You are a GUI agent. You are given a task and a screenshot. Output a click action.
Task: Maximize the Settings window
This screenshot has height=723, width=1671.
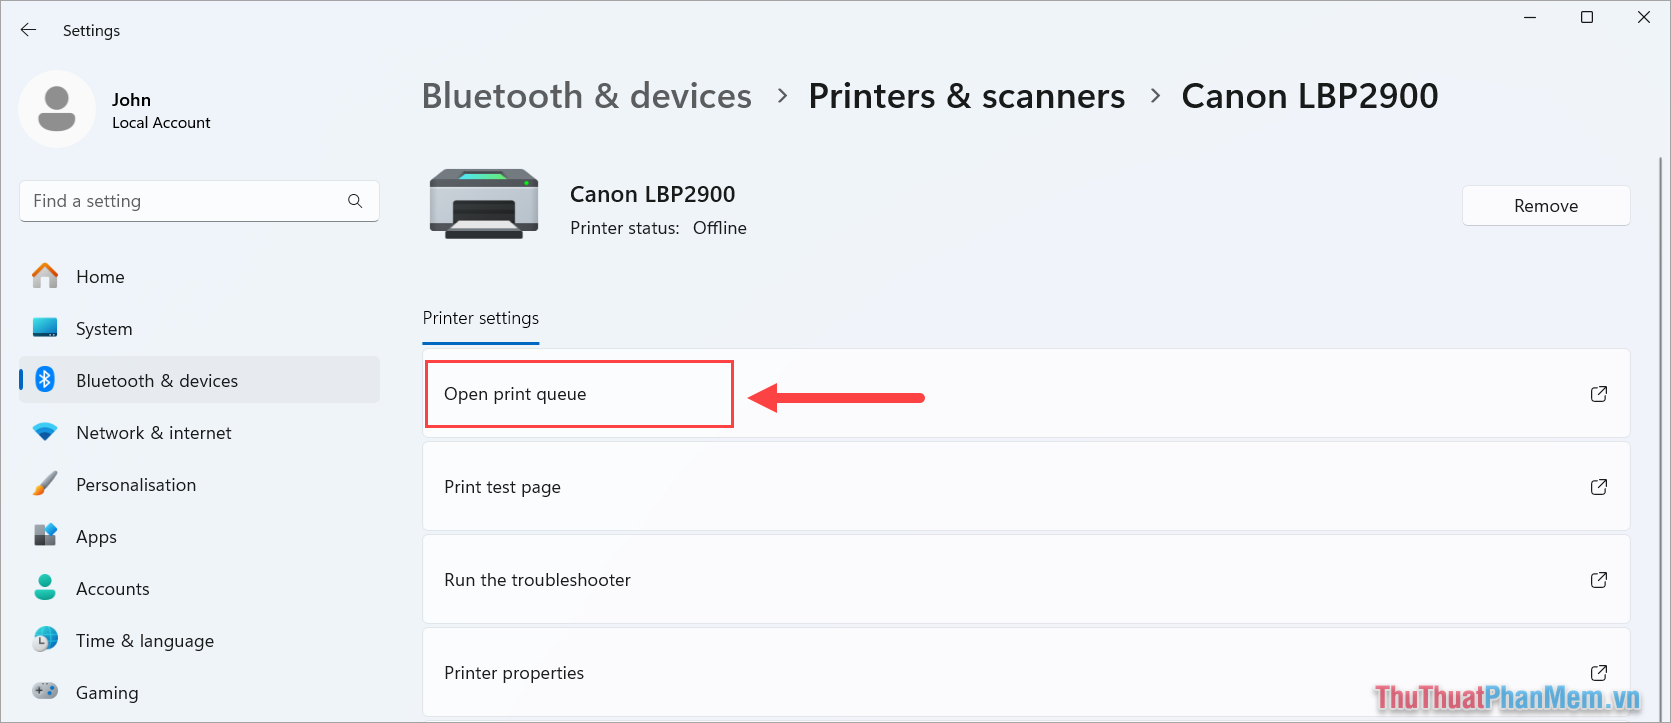tap(1587, 17)
